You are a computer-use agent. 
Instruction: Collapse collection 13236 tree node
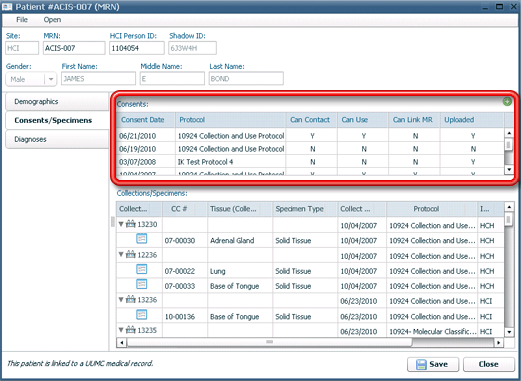[121, 300]
